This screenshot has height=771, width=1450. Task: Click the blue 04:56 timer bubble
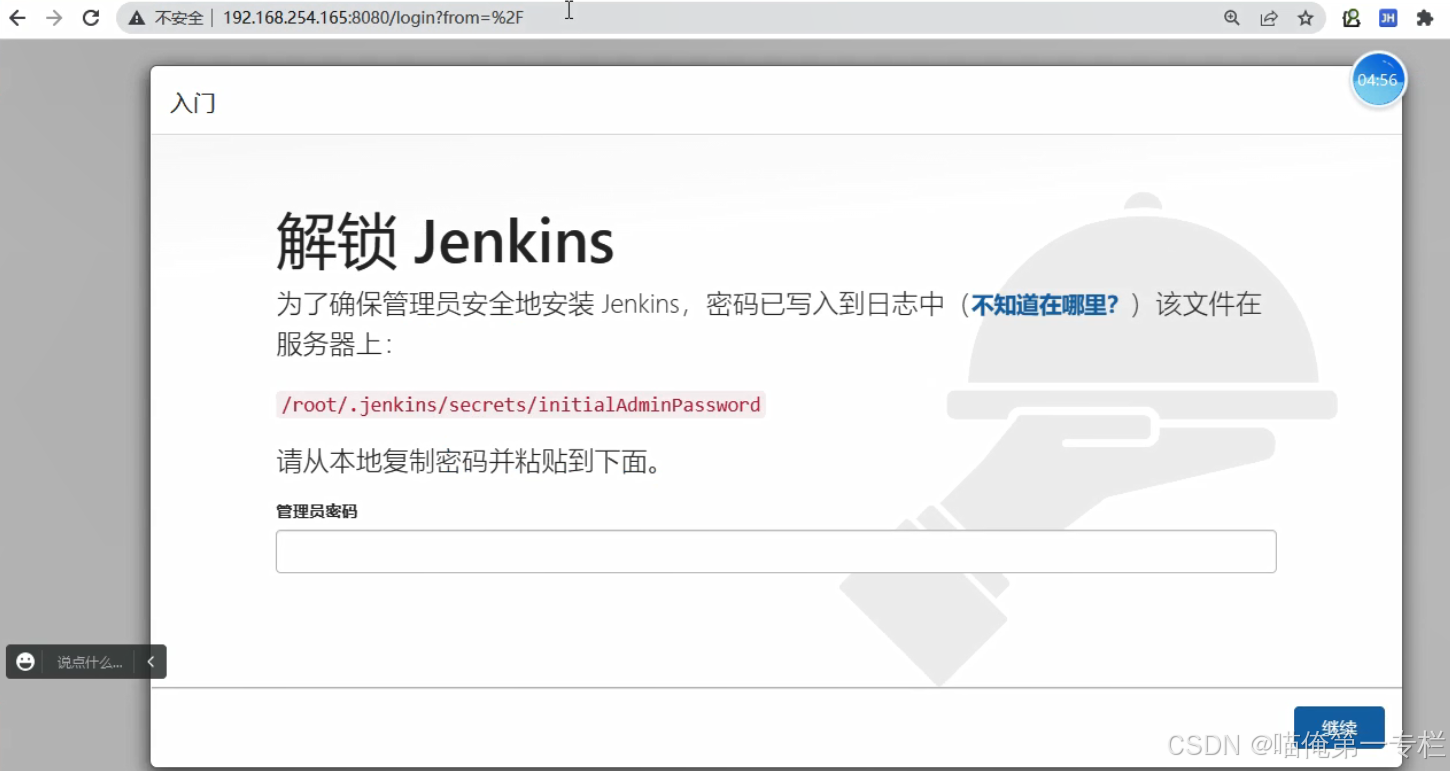(1378, 80)
